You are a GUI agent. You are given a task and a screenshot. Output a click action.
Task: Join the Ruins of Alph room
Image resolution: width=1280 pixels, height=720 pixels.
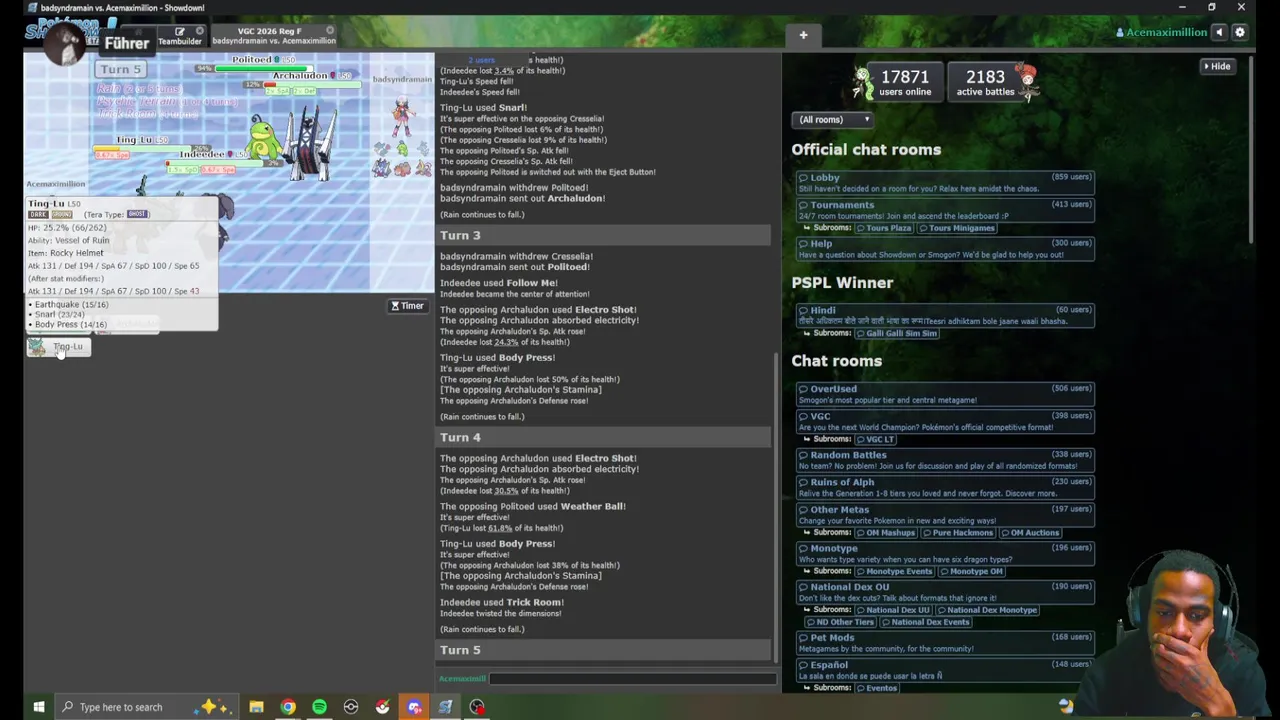click(x=945, y=487)
